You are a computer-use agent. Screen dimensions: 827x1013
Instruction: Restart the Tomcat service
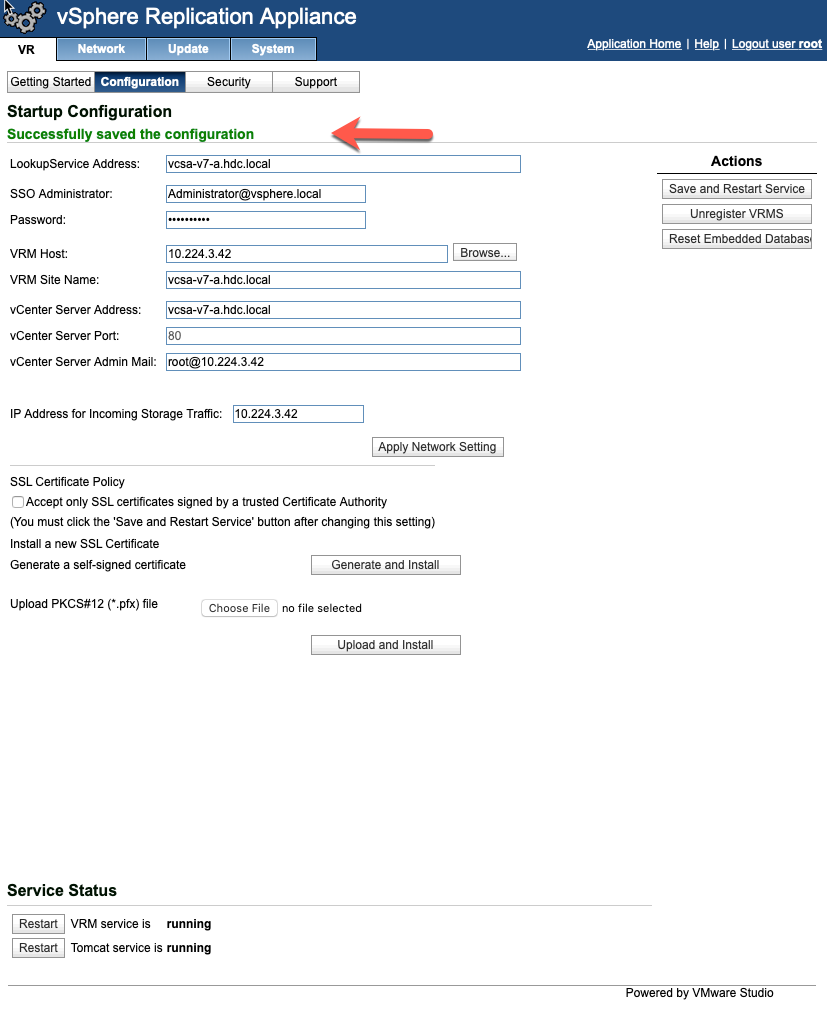point(38,948)
